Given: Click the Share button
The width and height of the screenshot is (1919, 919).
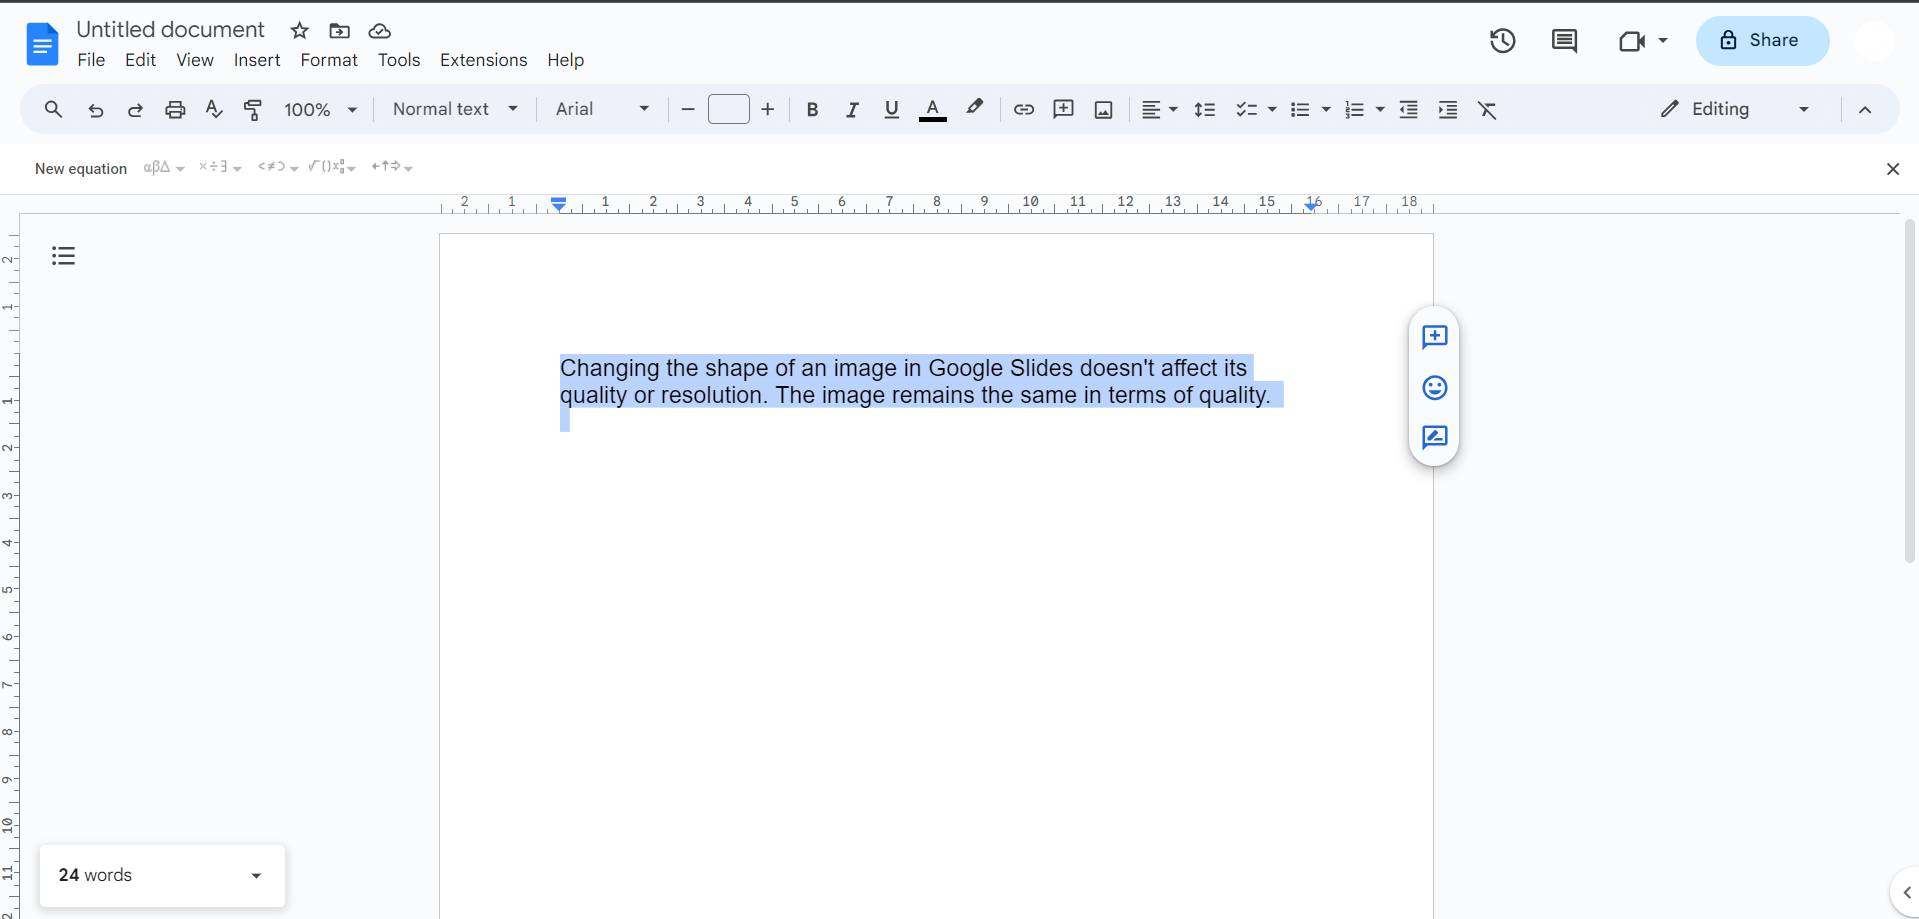Looking at the screenshot, I should pyautogui.click(x=1762, y=41).
